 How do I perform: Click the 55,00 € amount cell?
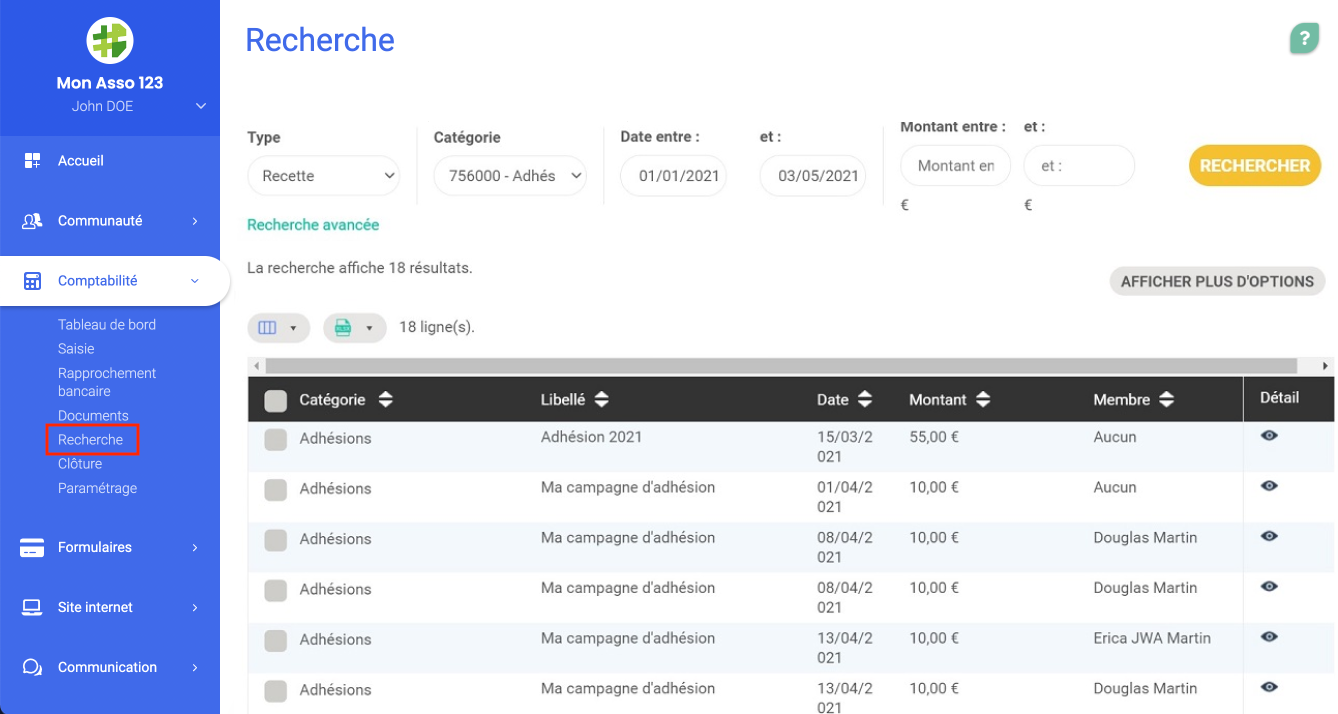(x=934, y=437)
